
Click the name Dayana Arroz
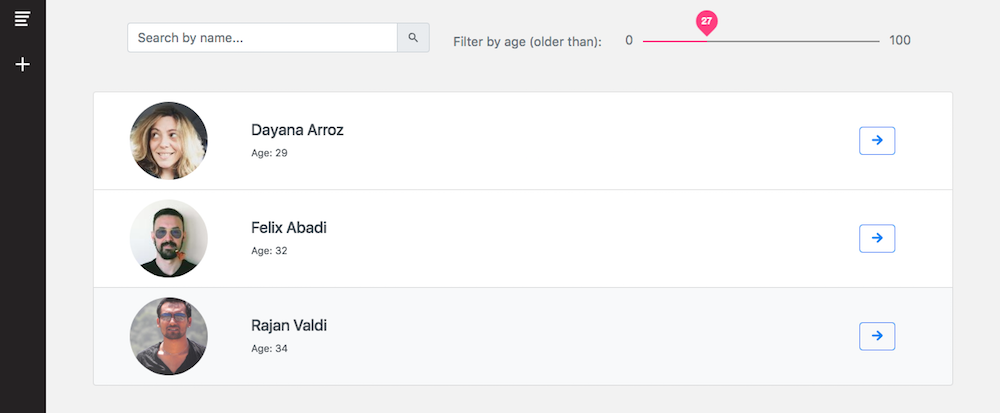tap(297, 130)
